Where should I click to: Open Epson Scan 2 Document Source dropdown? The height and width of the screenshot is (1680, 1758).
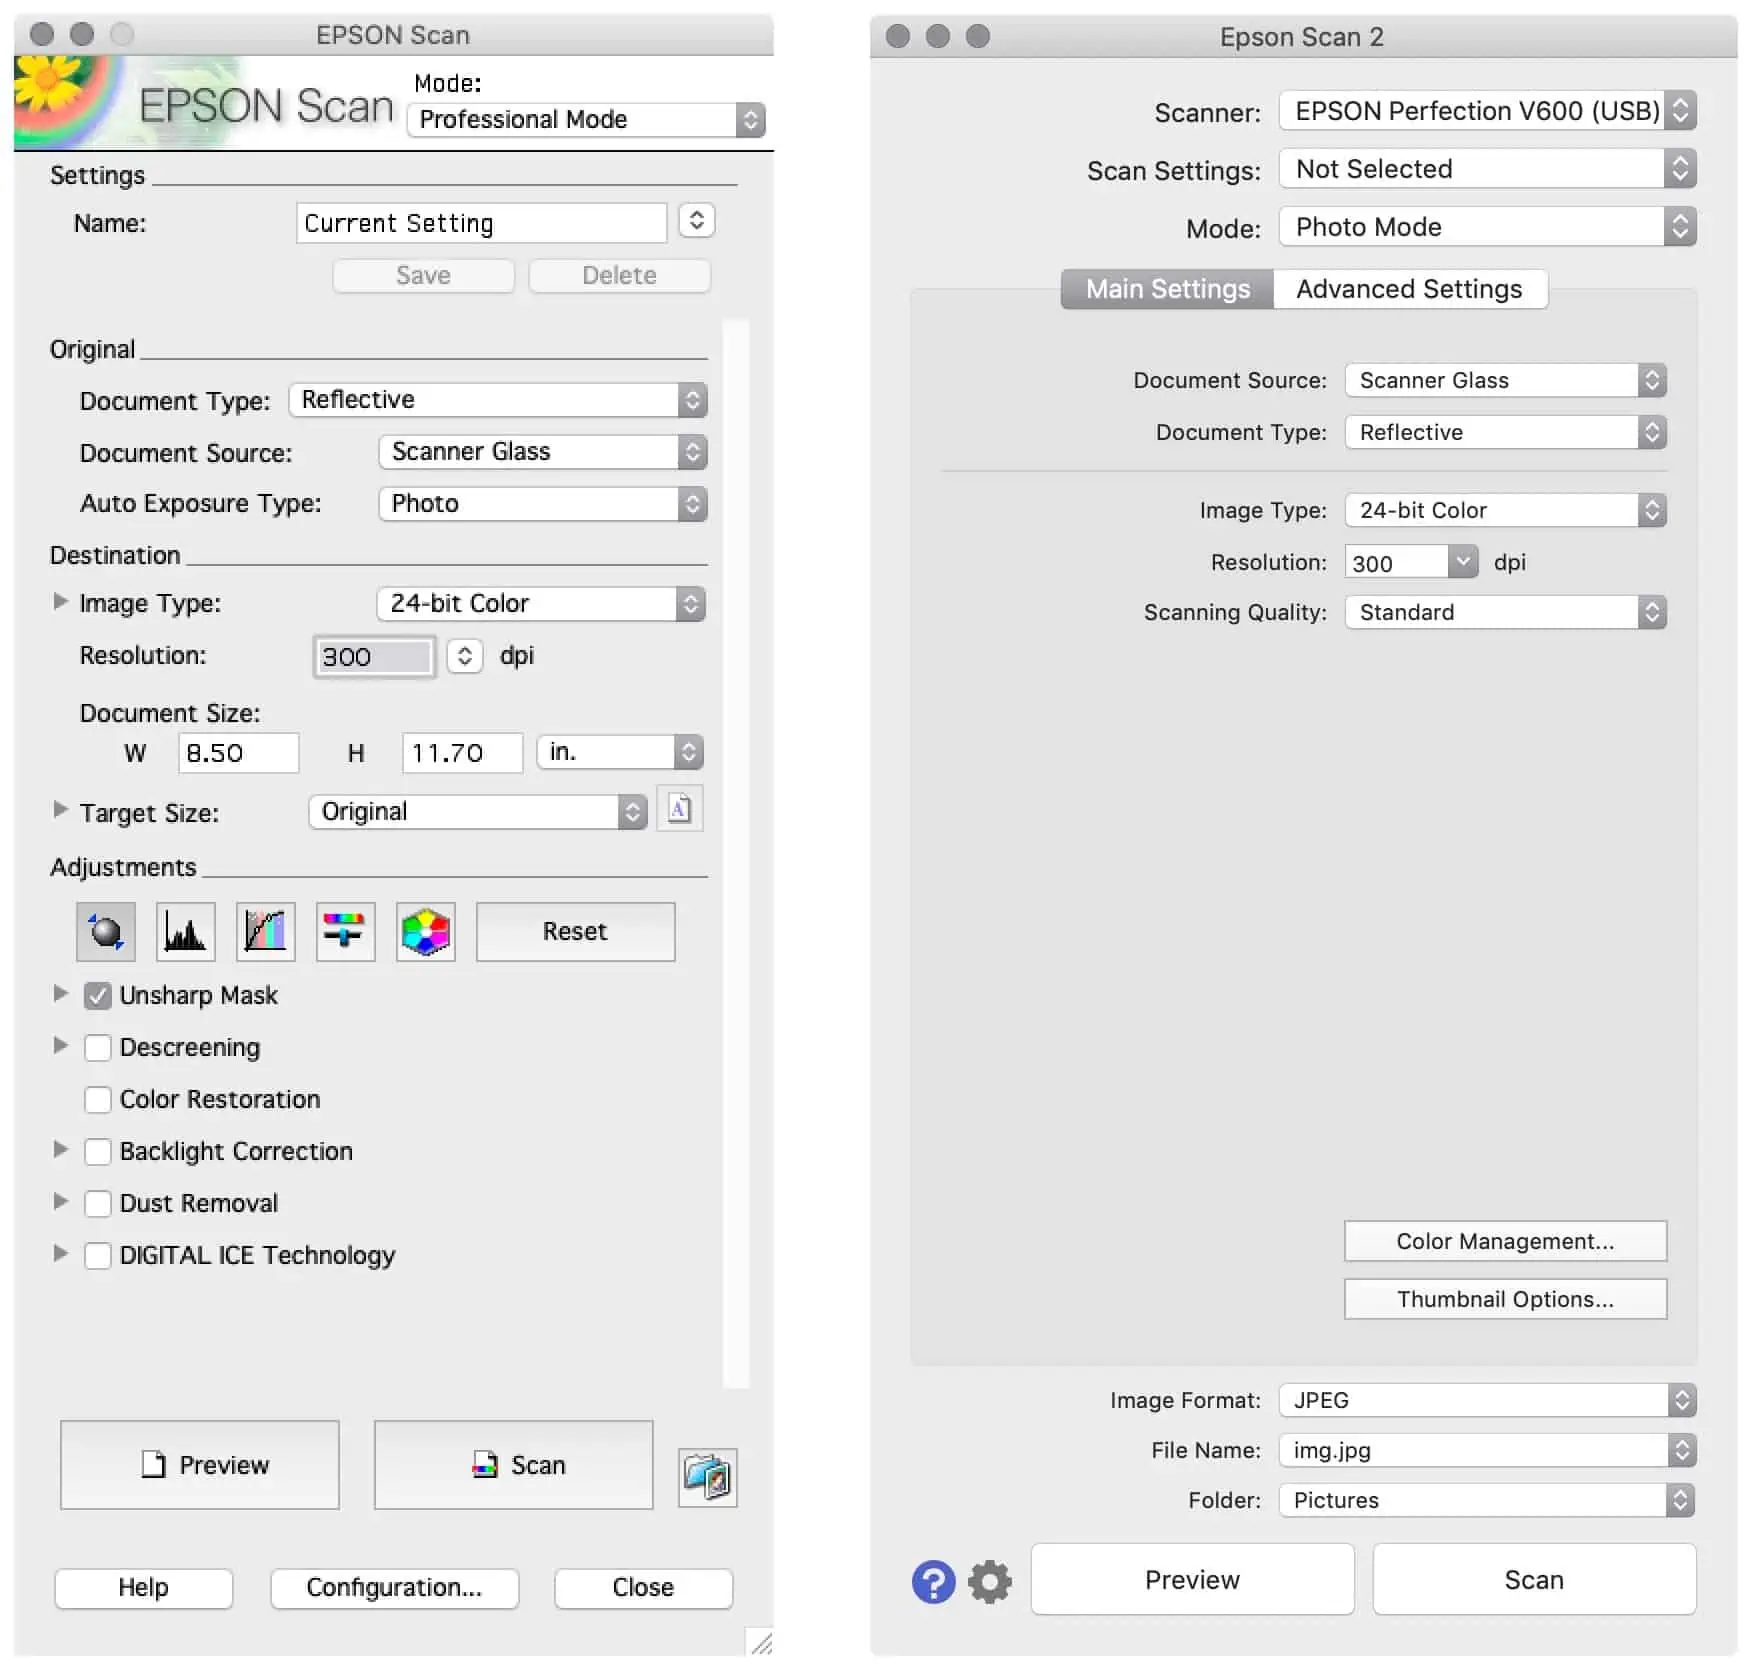(1506, 381)
